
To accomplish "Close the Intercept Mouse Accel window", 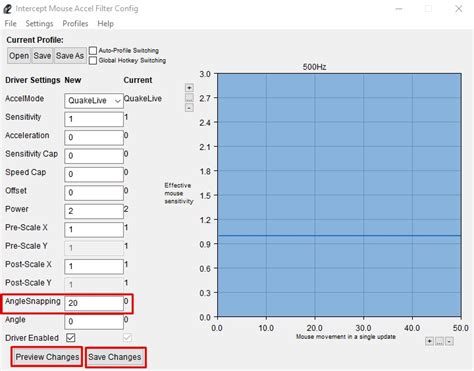I will click(459, 9).
